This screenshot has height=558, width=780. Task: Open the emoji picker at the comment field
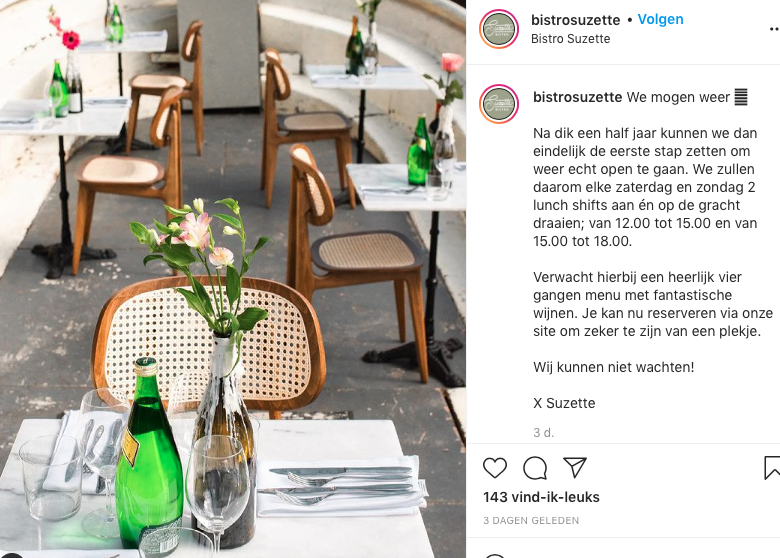tap(494, 556)
